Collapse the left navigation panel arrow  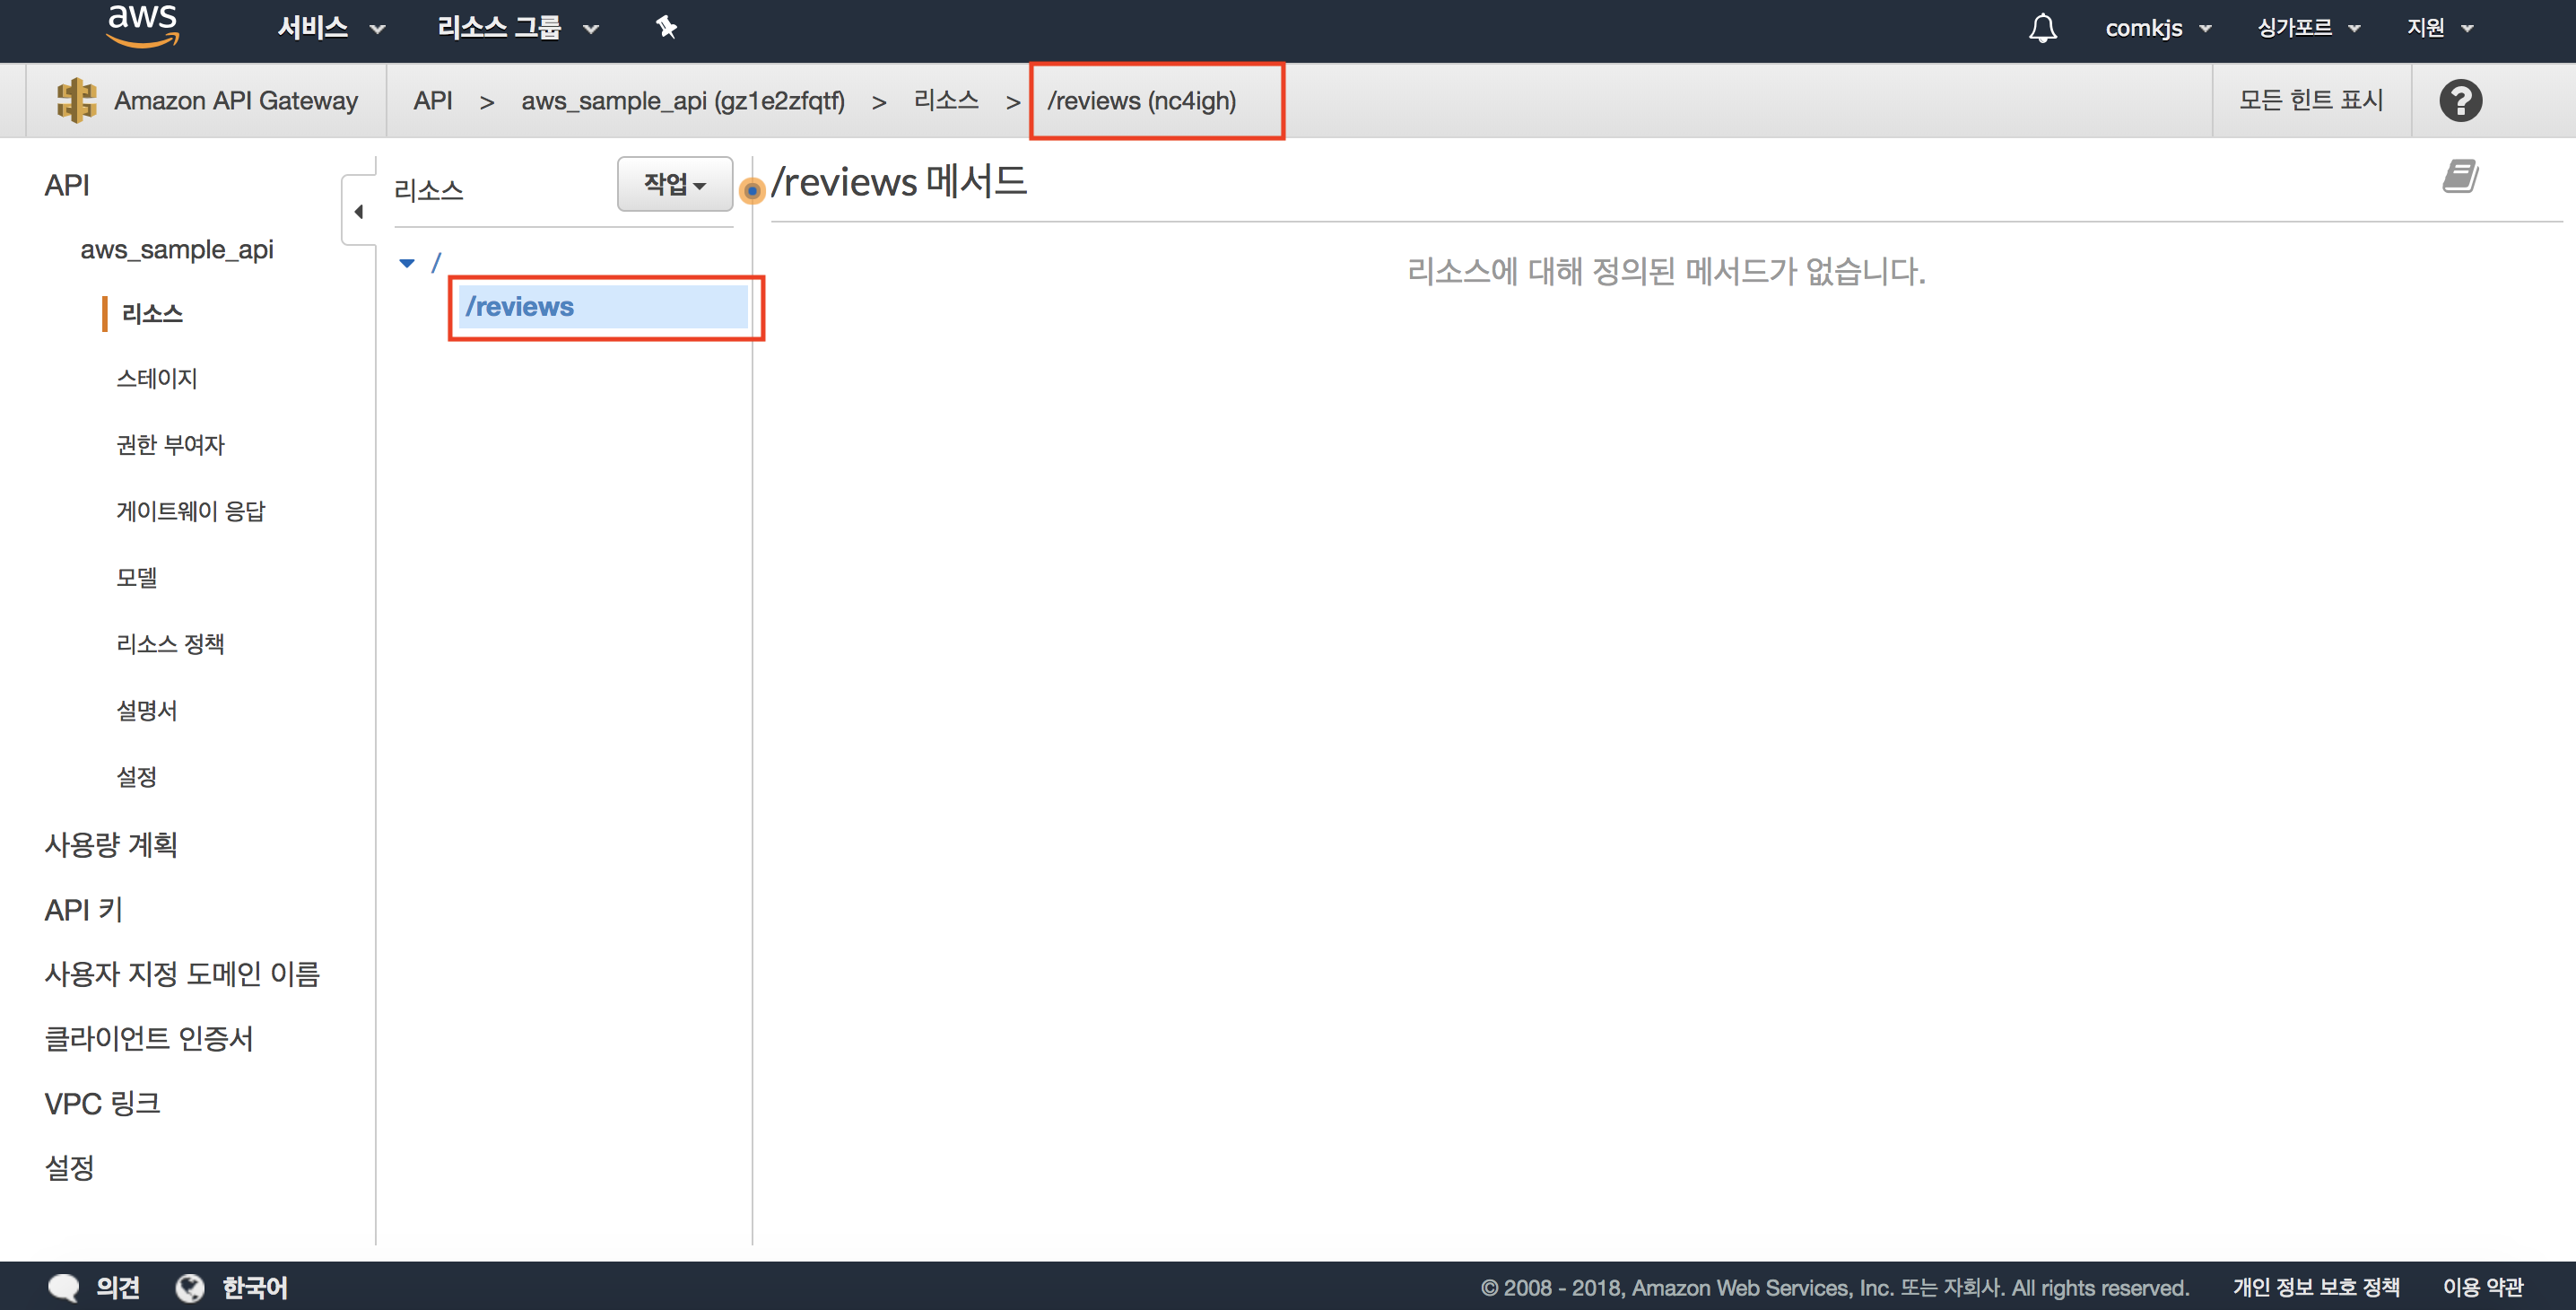(358, 211)
